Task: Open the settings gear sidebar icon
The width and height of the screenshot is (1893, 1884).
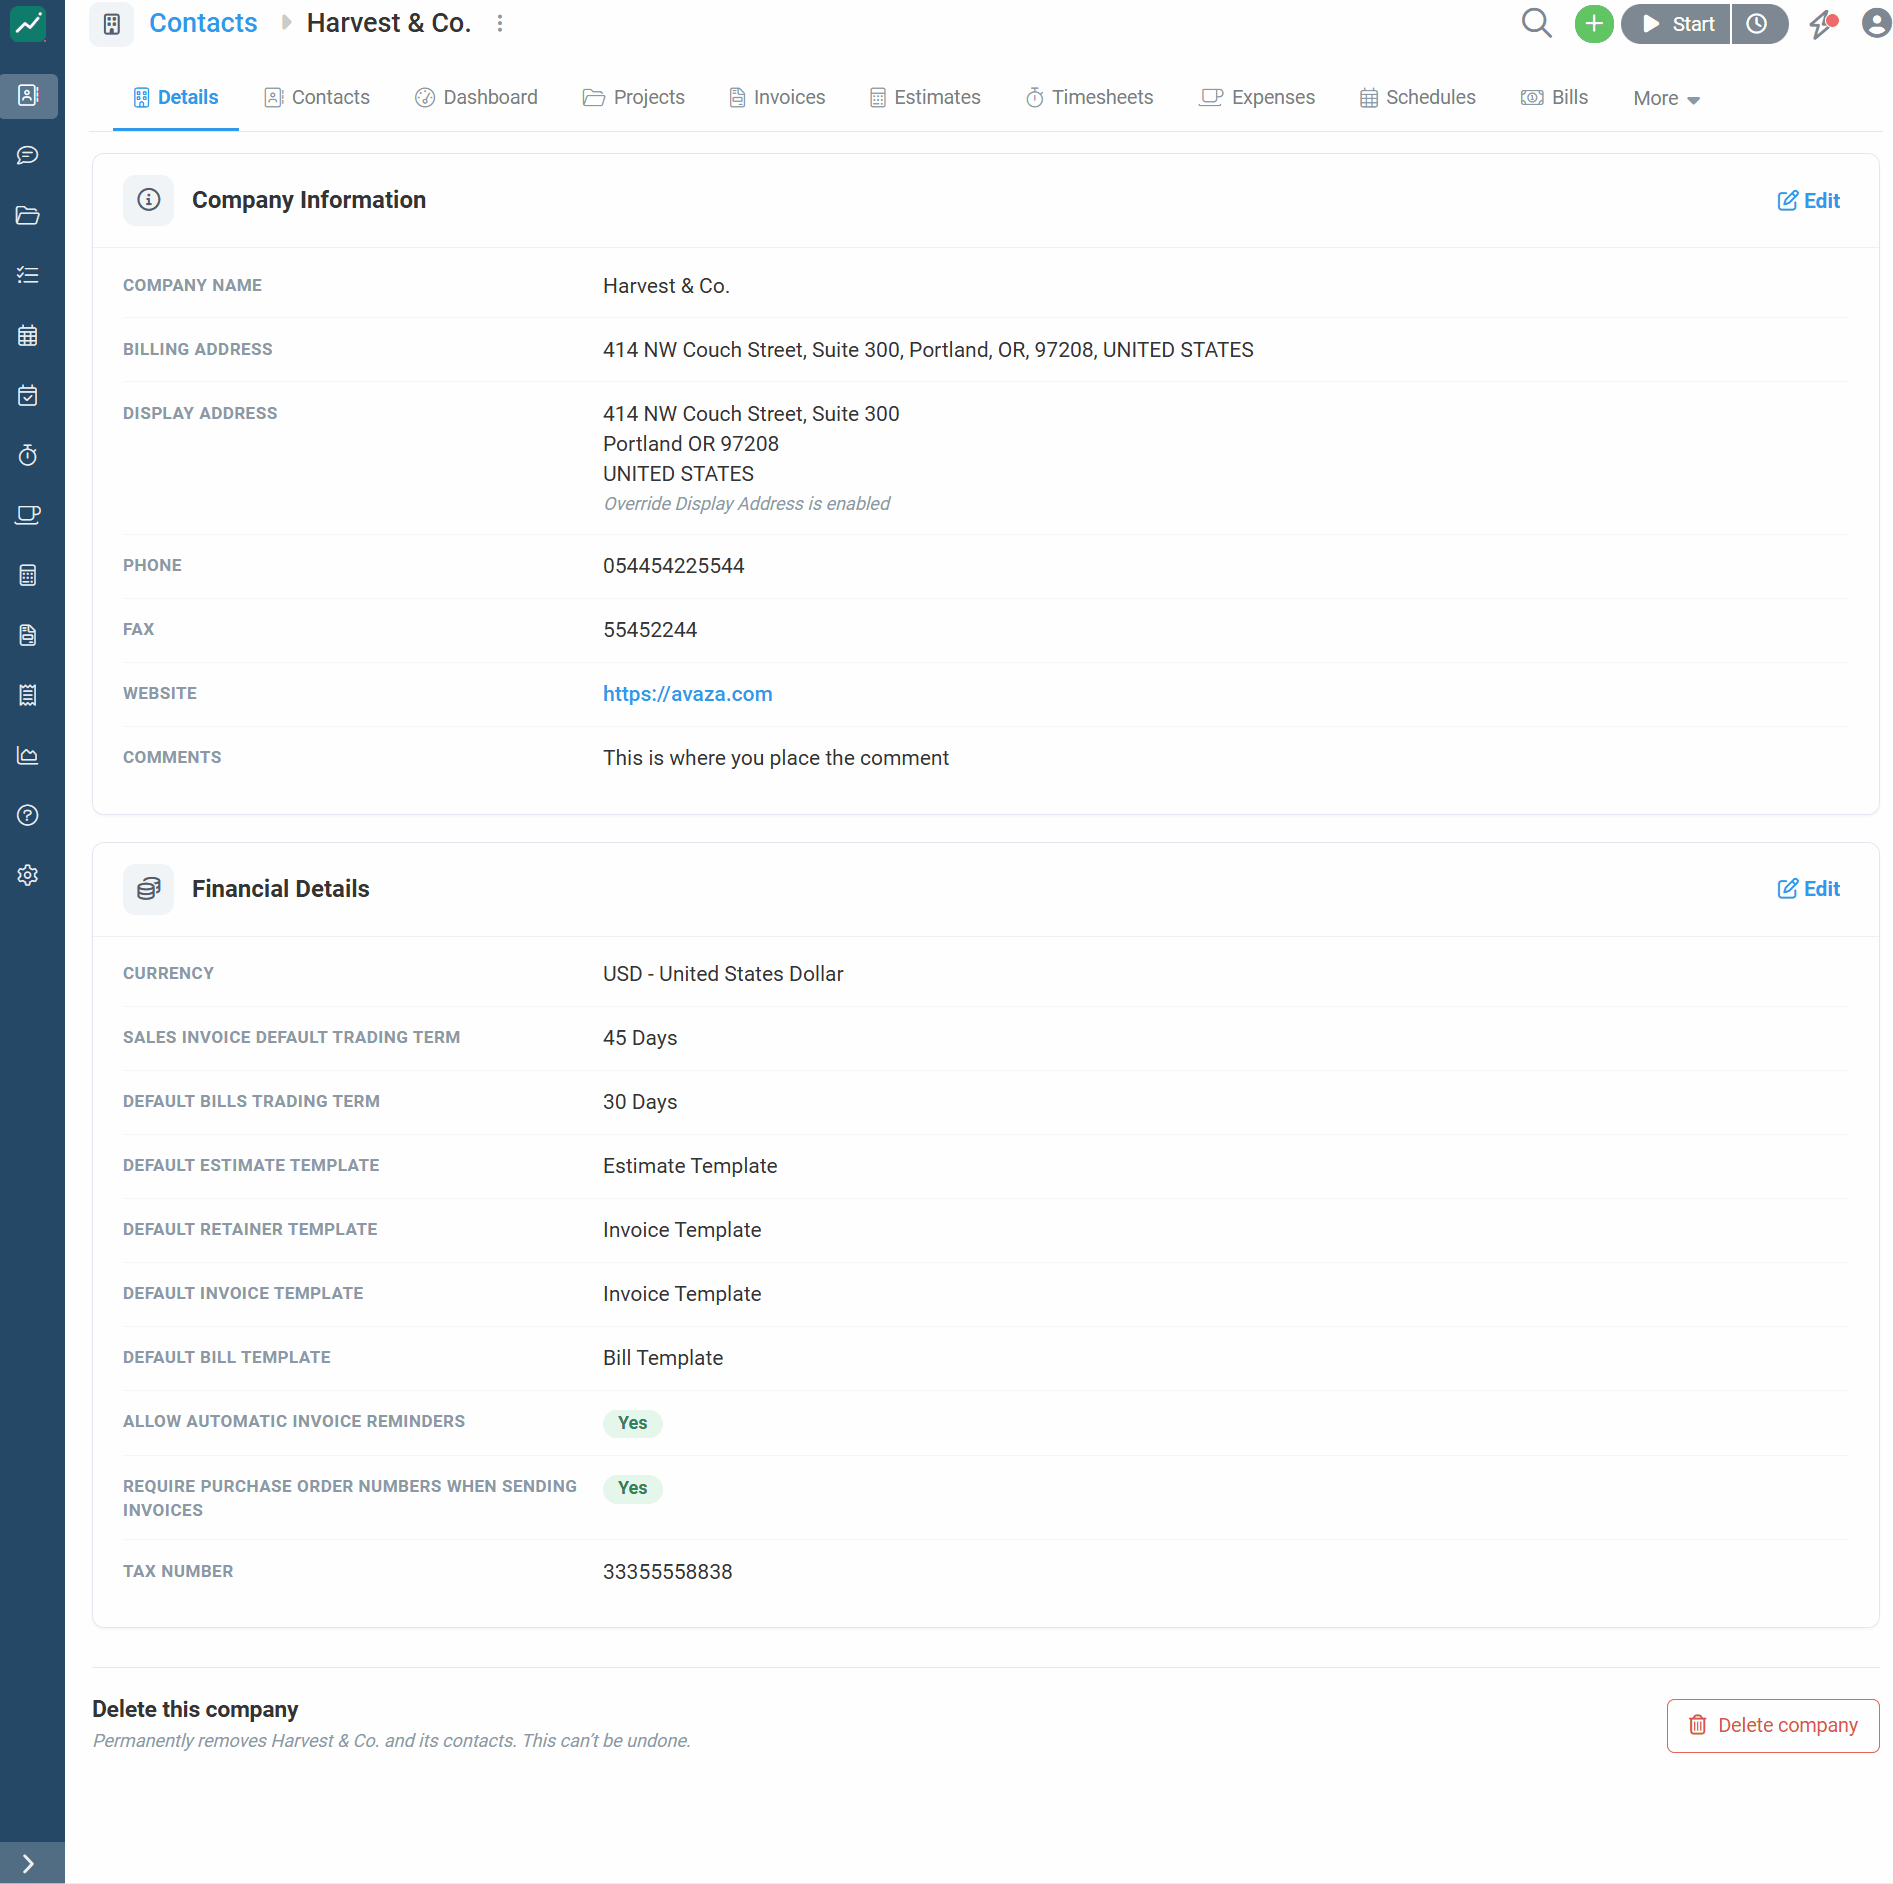Action: 28,876
